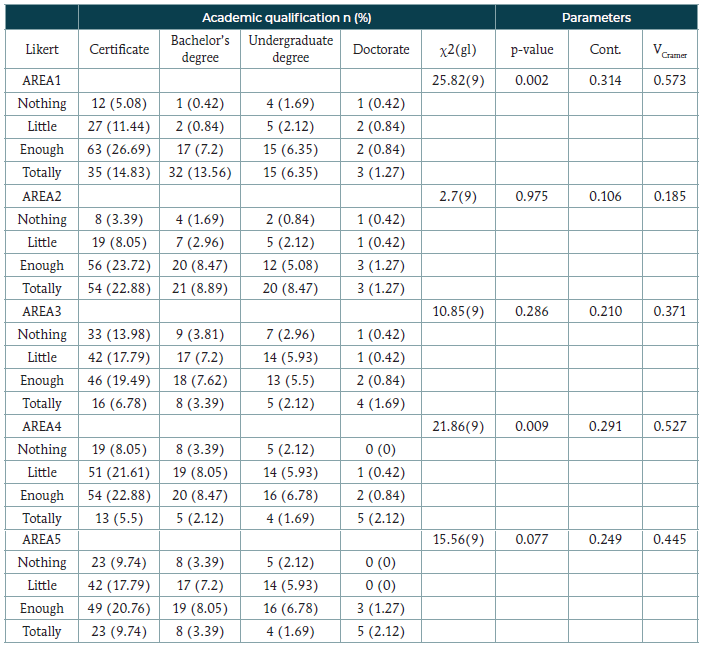Click the Academic qualification n (%) header
This screenshot has width=703, height=646.
[286, 18]
